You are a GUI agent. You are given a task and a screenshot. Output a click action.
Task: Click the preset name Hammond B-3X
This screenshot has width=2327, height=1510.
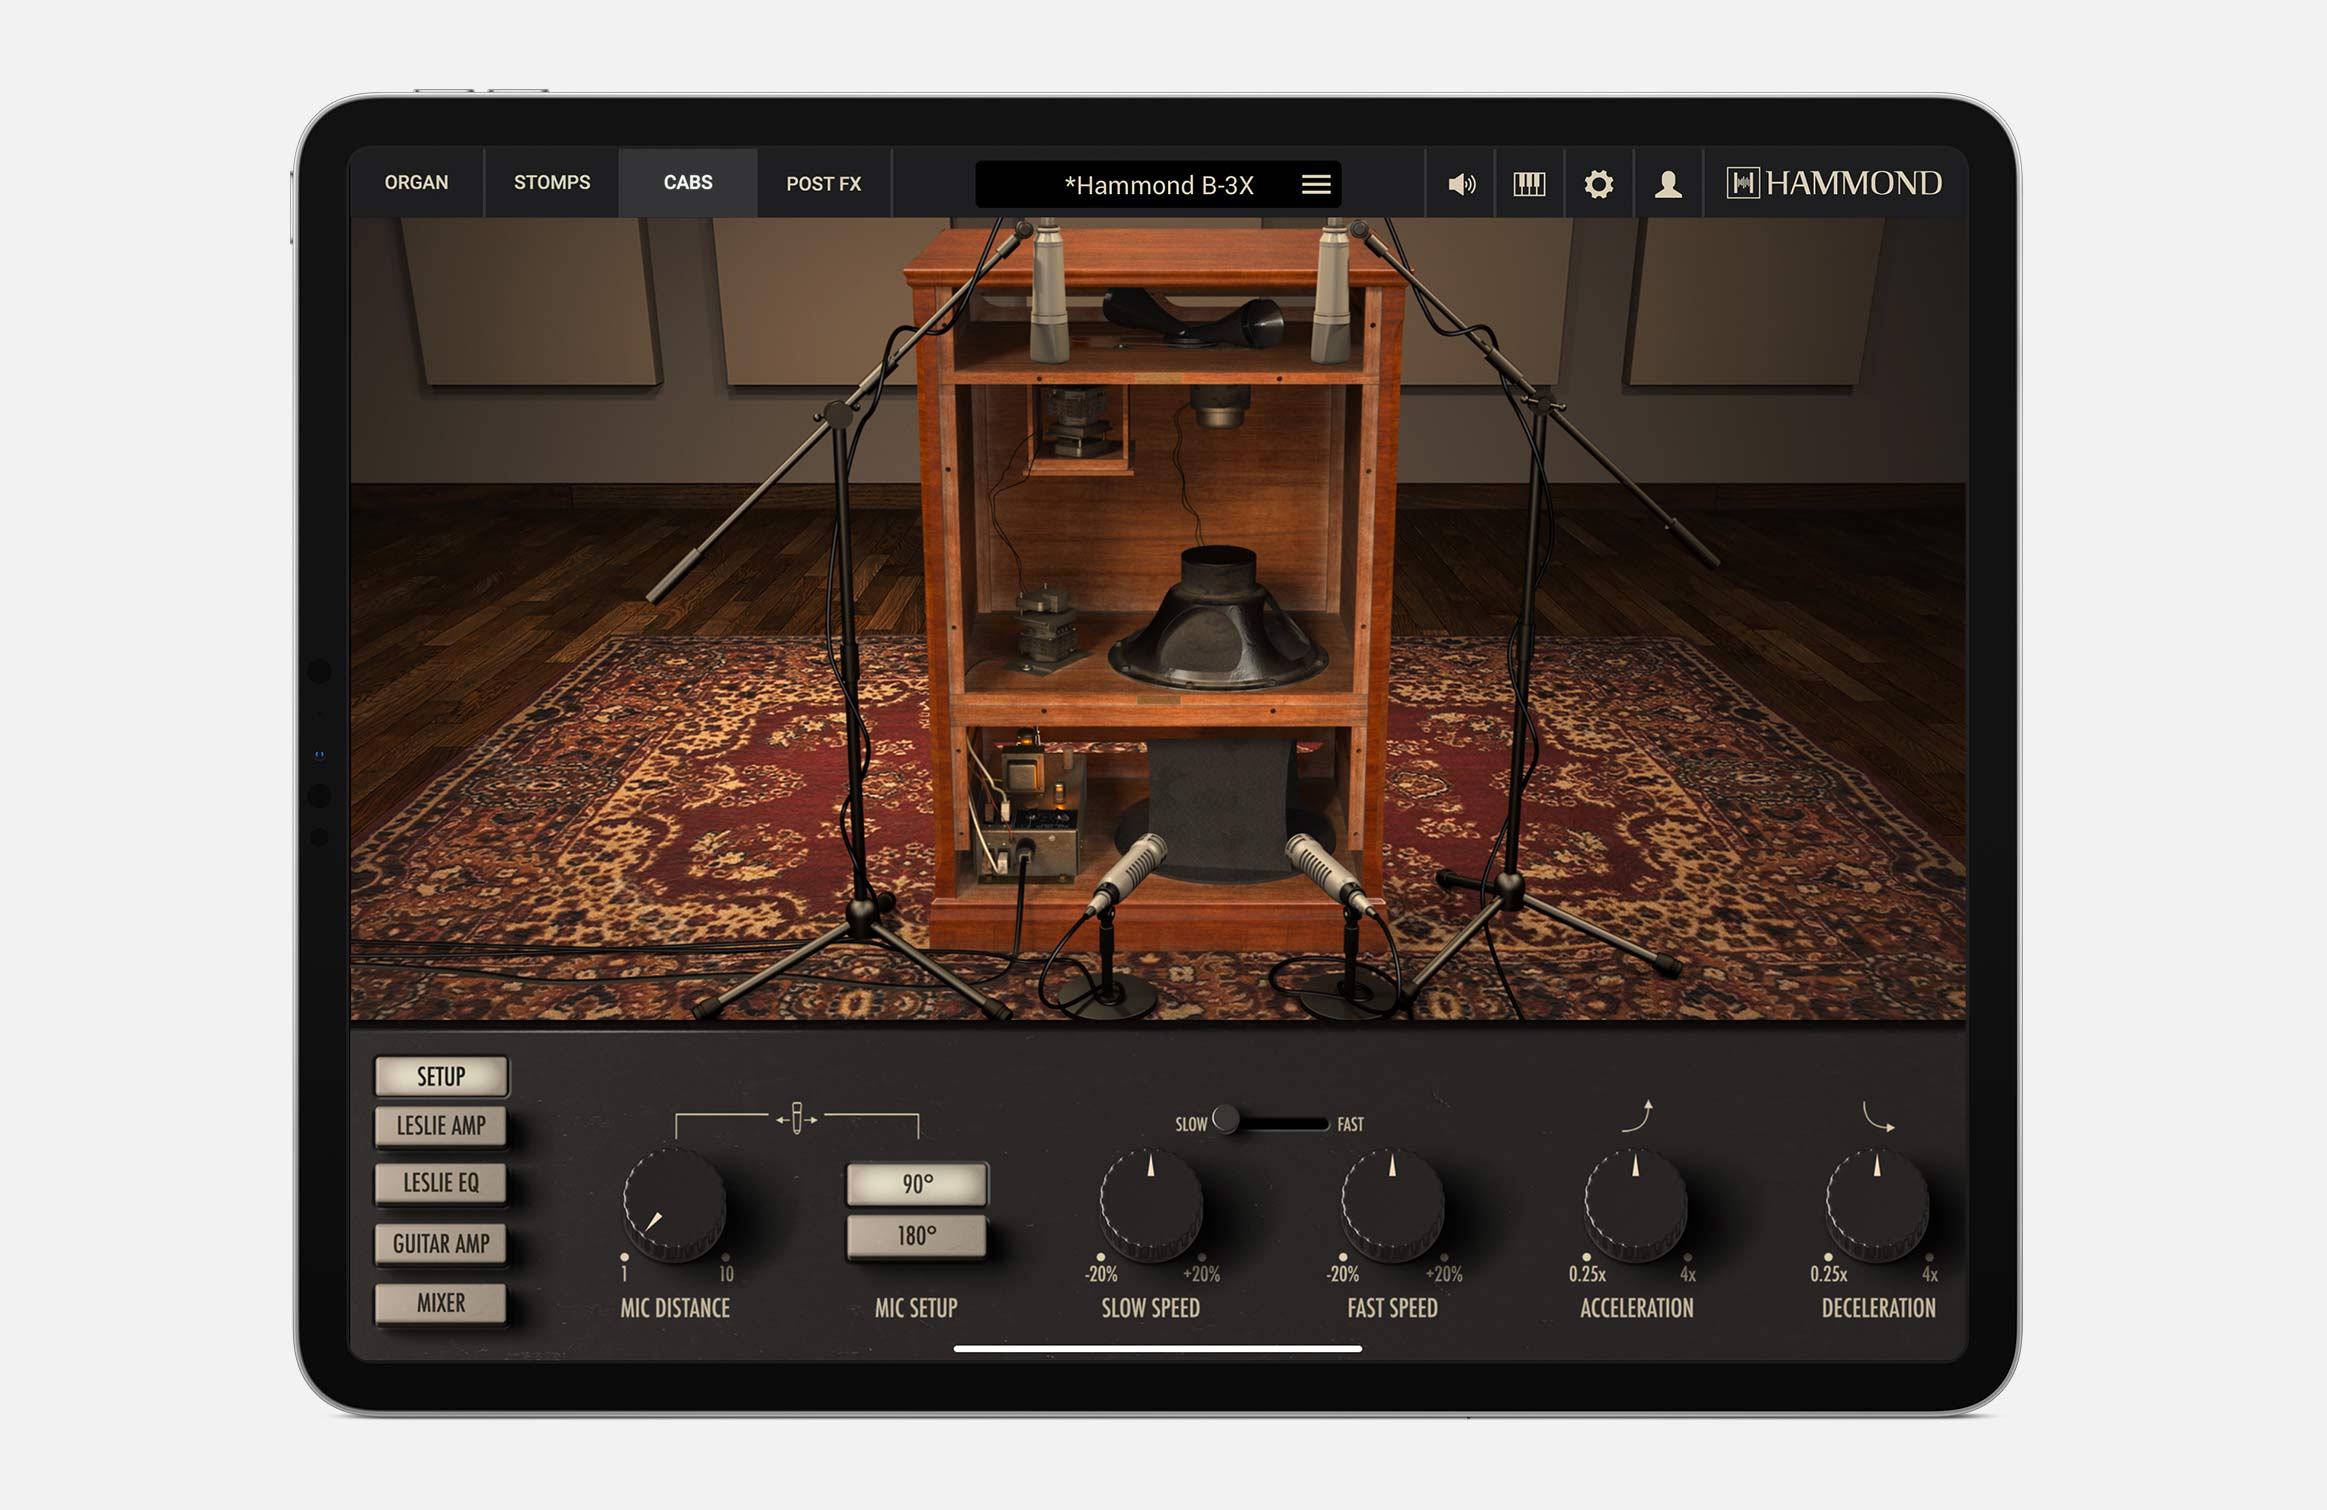tap(1160, 185)
